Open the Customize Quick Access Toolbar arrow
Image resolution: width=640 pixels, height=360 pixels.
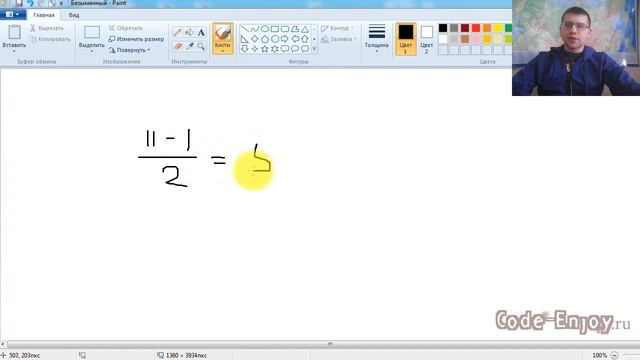(61, 3)
